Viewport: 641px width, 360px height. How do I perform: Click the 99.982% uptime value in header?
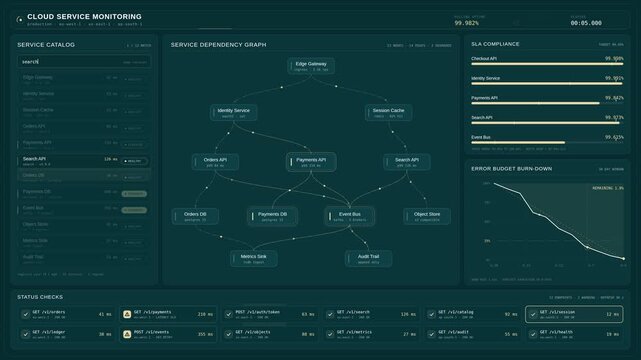pos(466,23)
